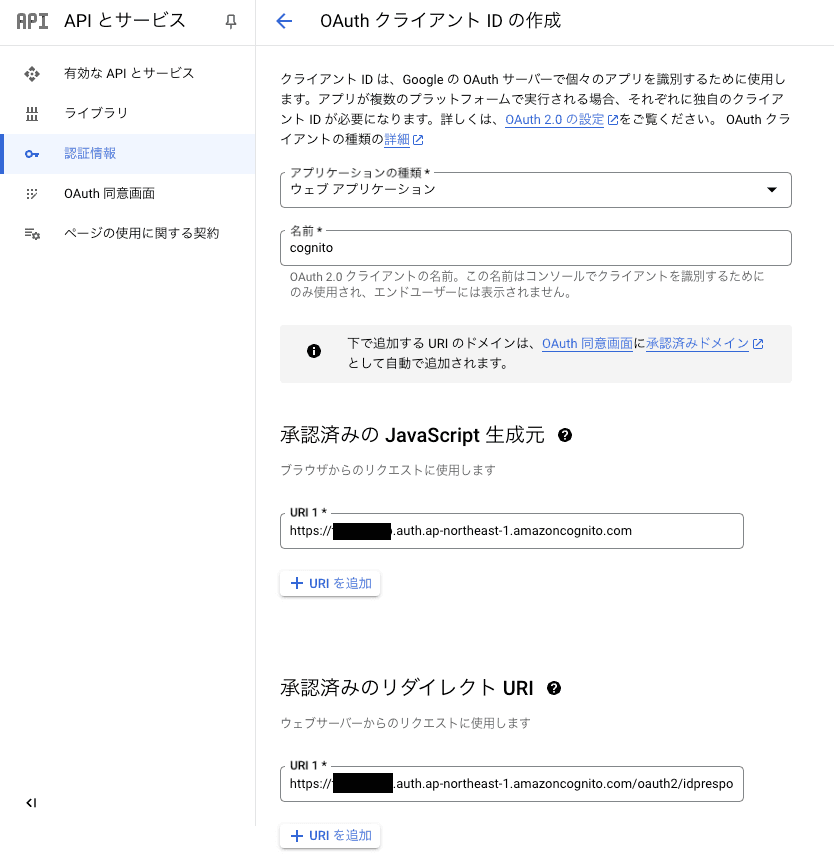Follow the OAuth 同意画面 link in notice
Screen dimensions: 834x858
click(587, 344)
